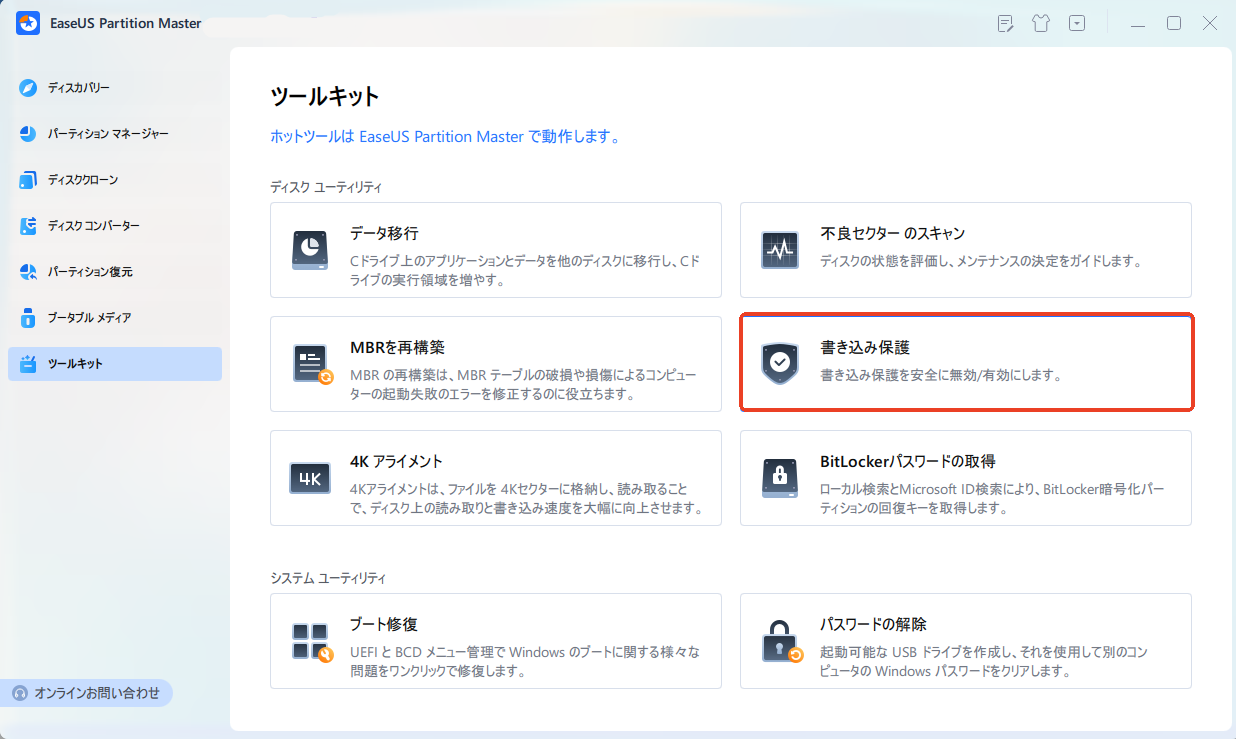The height and width of the screenshot is (739, 1236).
Task: Click the bad sector scan waveform icon
Action: pos(780,250)
